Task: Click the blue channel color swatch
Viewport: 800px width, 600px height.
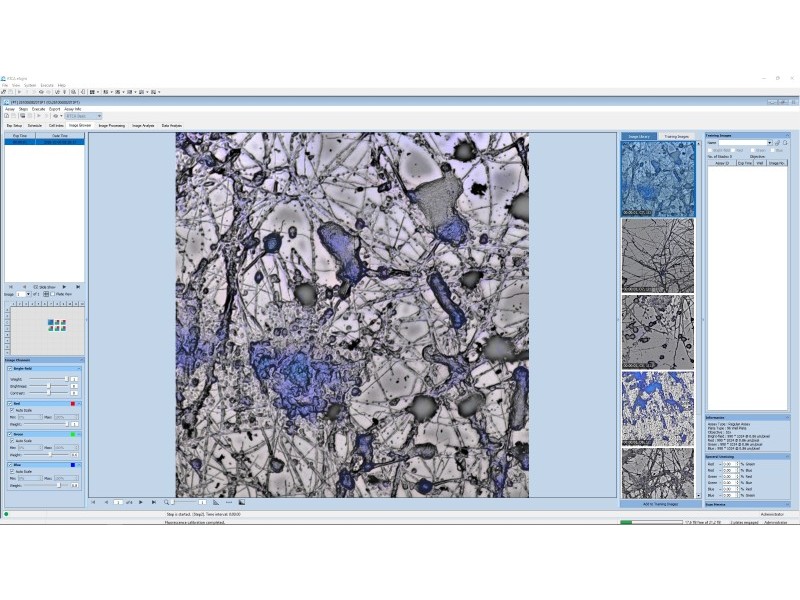Action: click(x=73, y=465)
